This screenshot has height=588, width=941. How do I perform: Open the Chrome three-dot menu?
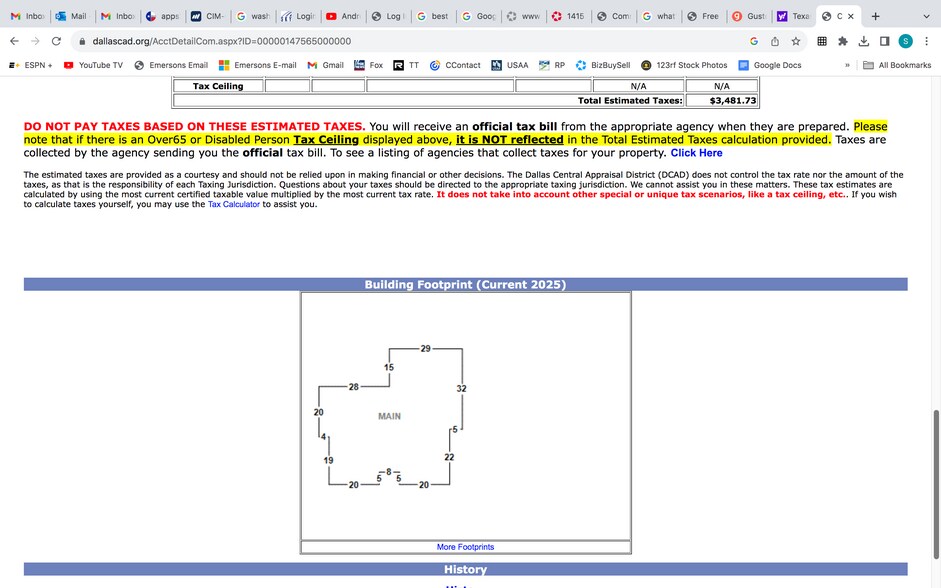[x=927, y=41]
